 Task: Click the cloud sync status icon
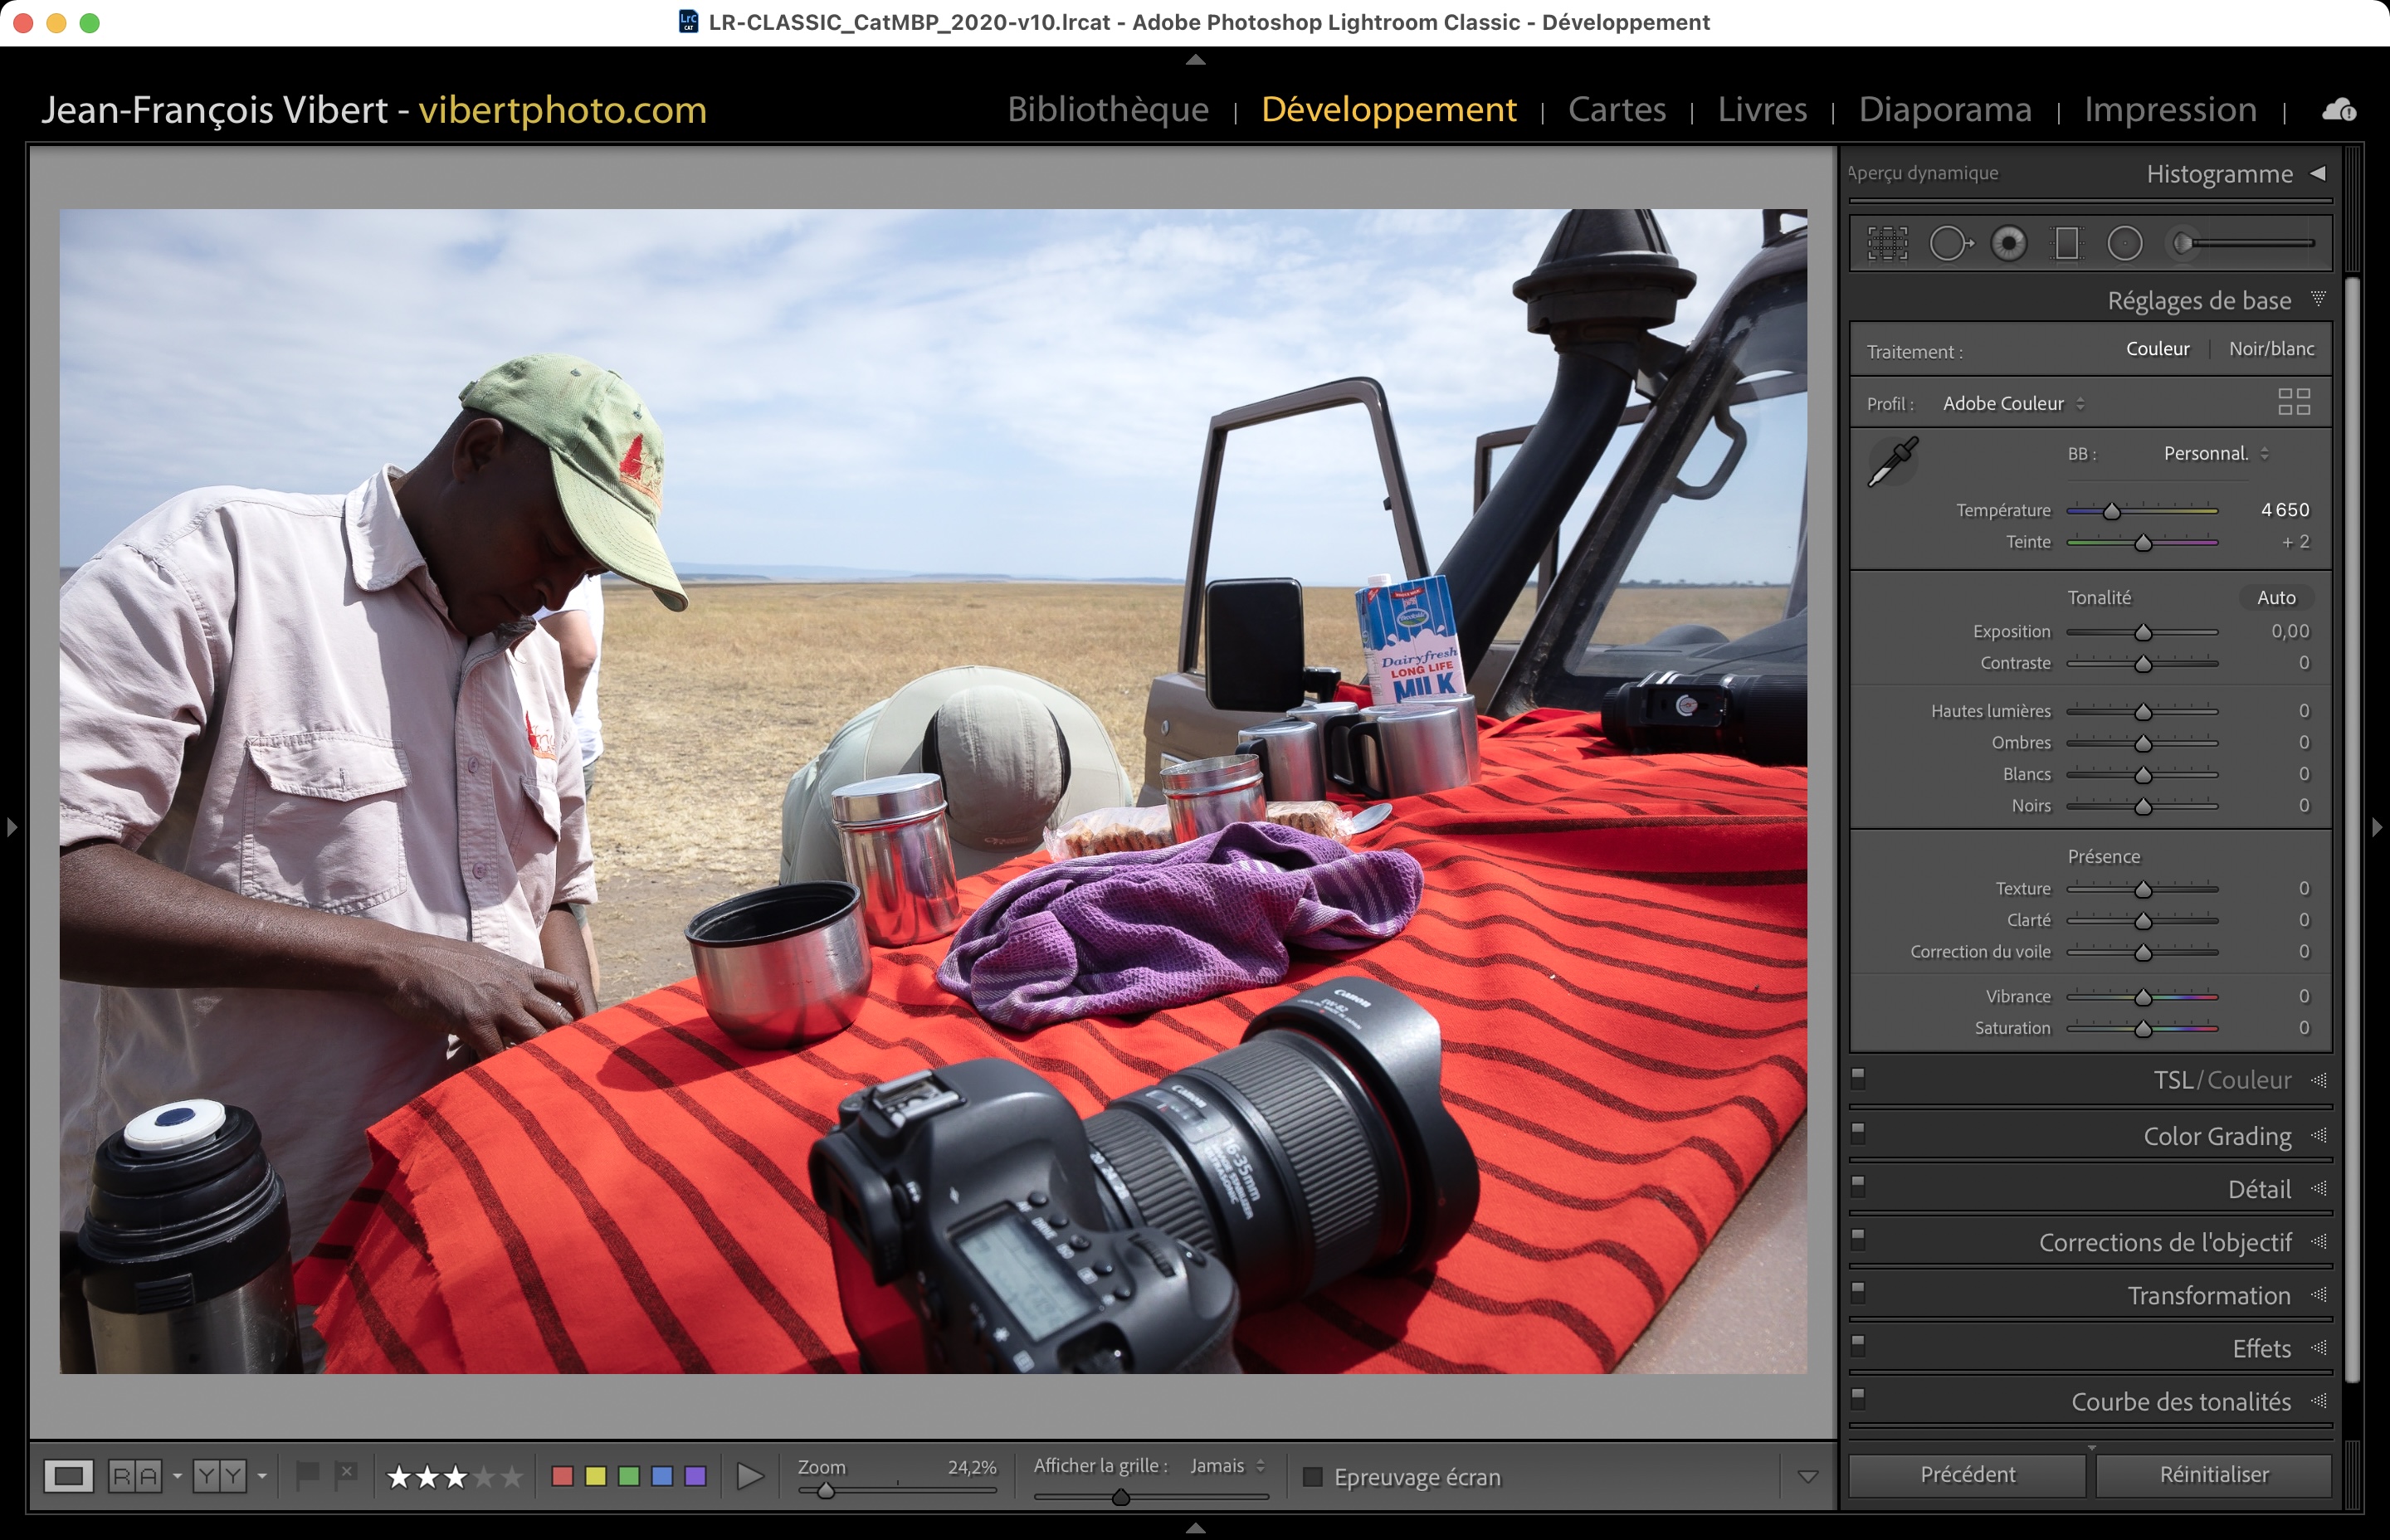click(2338, 110)
